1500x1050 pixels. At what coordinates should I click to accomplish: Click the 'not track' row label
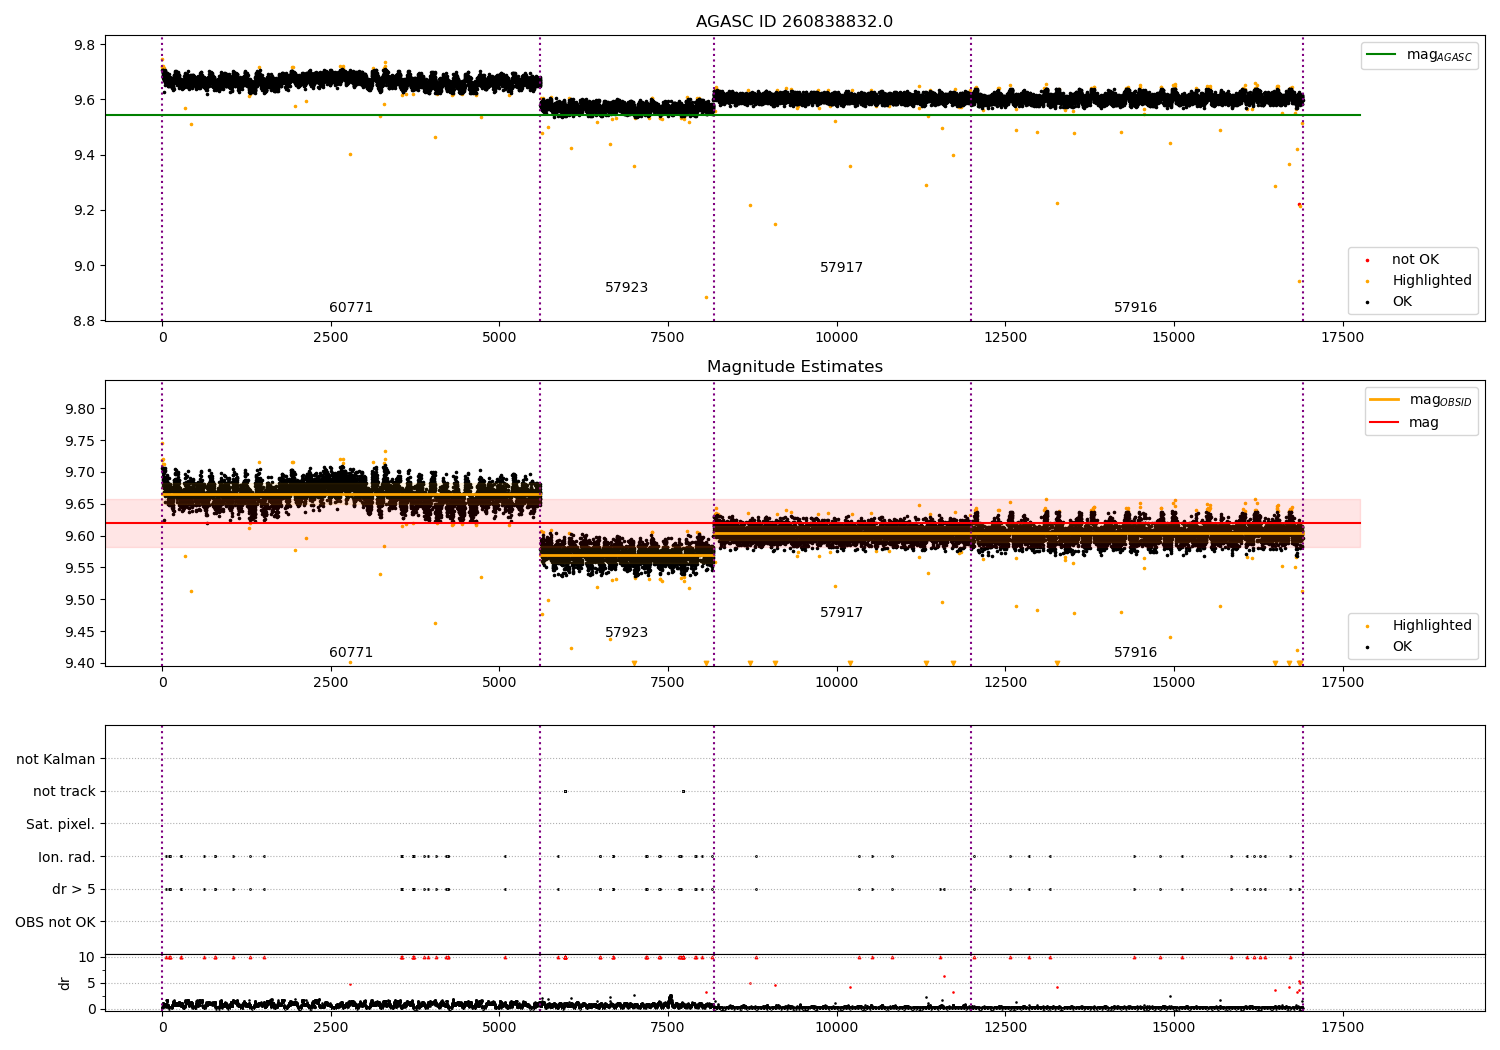[x=64, y=792]
